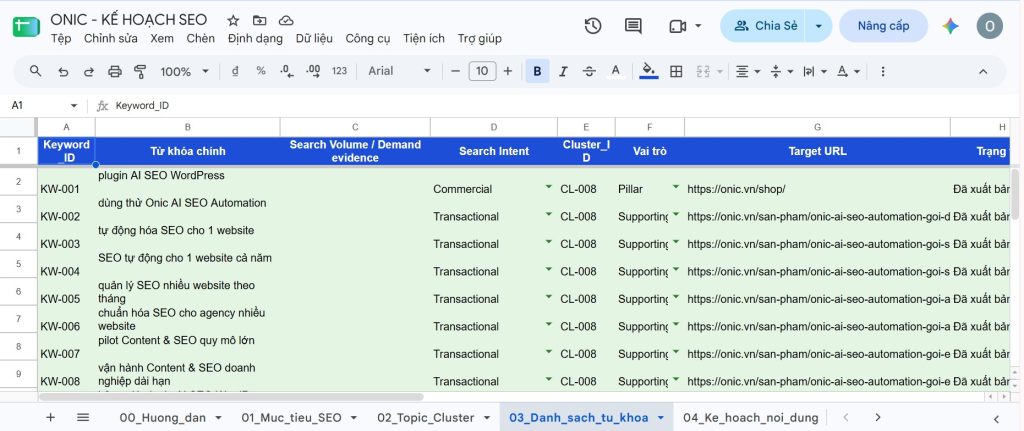Add a new sheet
1024x431 pixels.
[50, 417]
